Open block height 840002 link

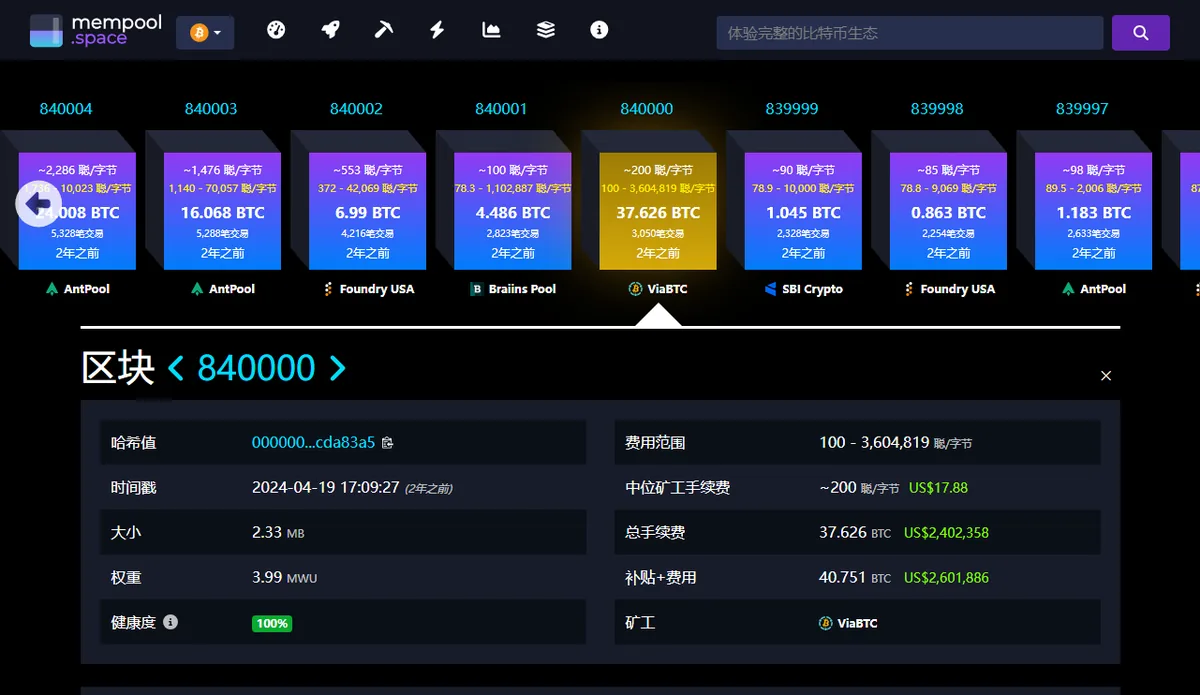coord(356,108)
